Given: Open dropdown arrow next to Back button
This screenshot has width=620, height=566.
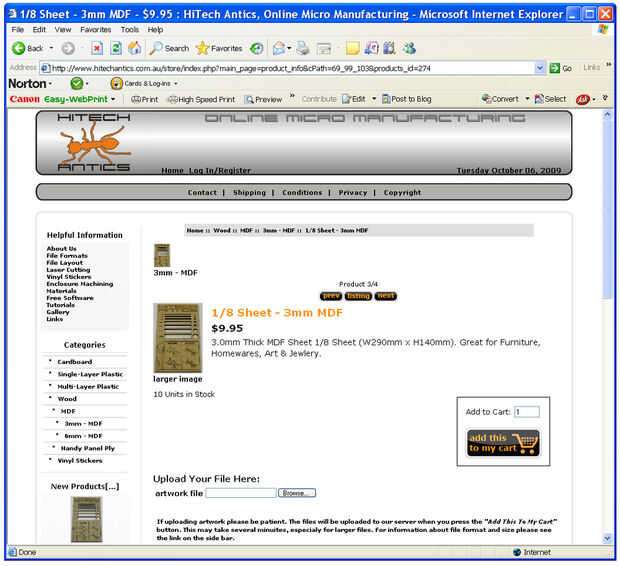Looking at the screenshot, I should [51, 48].
